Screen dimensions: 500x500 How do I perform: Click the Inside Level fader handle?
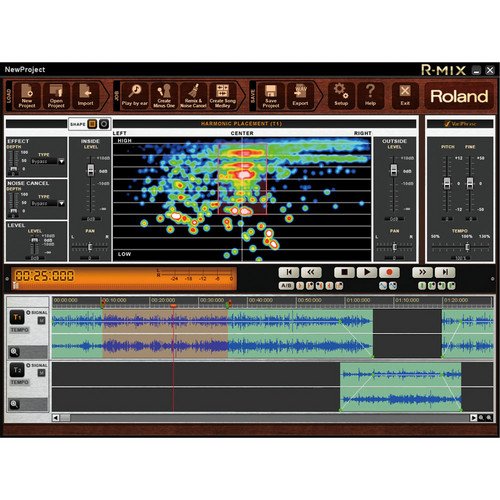(91, 170)
